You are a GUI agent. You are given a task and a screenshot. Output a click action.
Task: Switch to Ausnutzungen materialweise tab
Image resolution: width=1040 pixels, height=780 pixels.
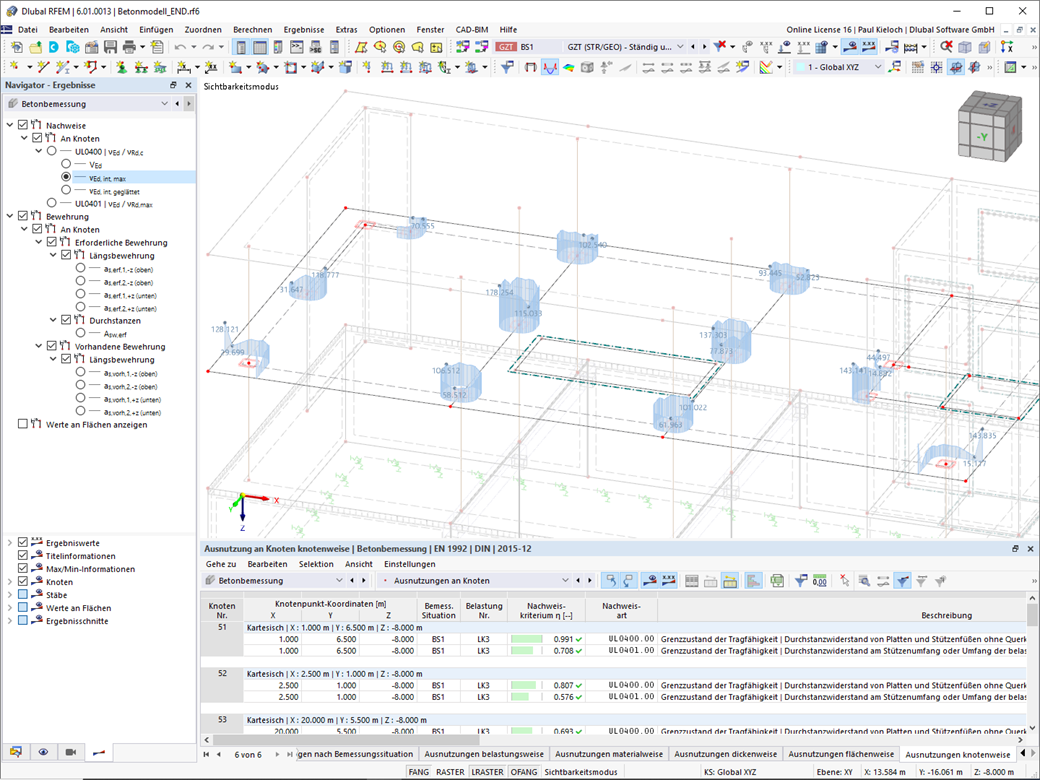608,754
